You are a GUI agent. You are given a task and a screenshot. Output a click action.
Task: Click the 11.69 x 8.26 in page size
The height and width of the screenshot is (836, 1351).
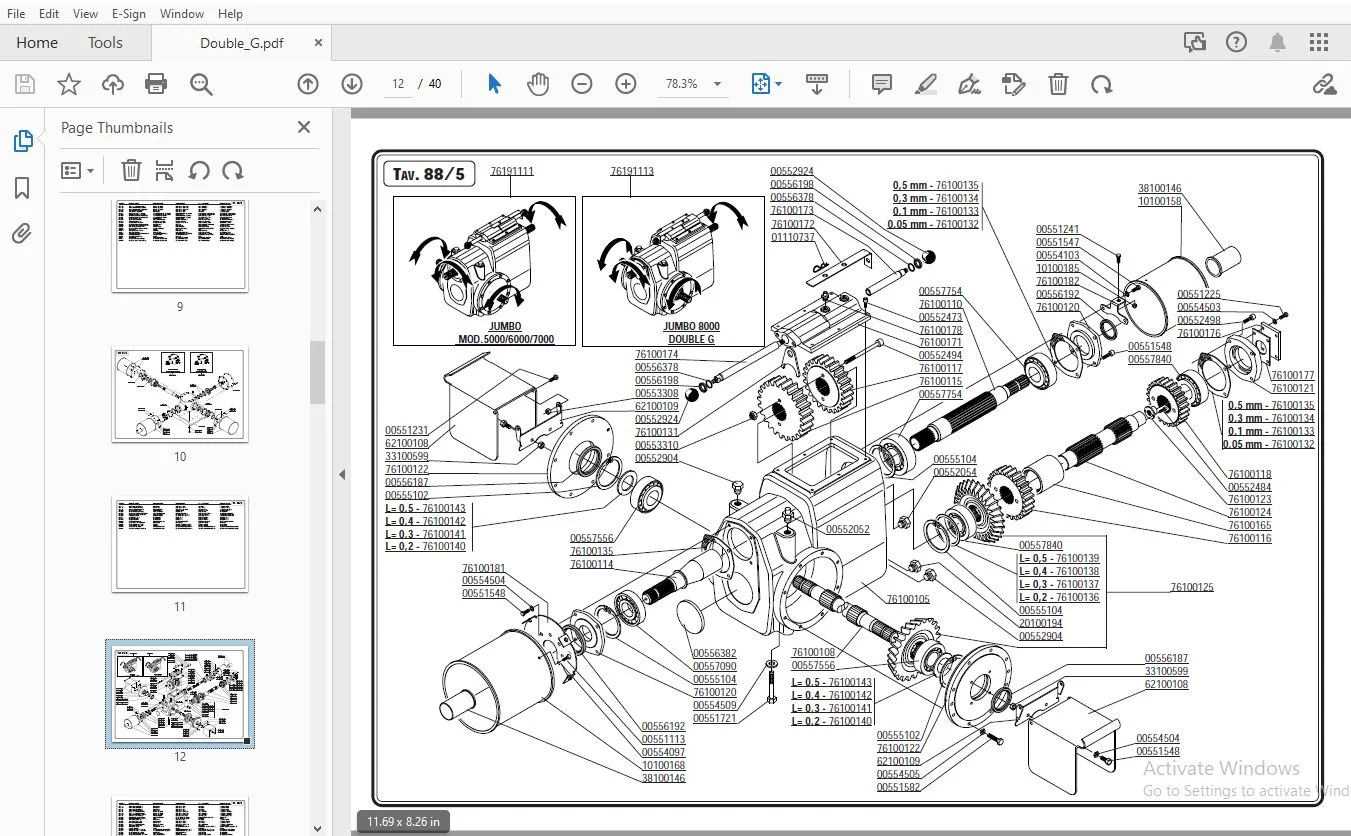[x=403, y=822]
